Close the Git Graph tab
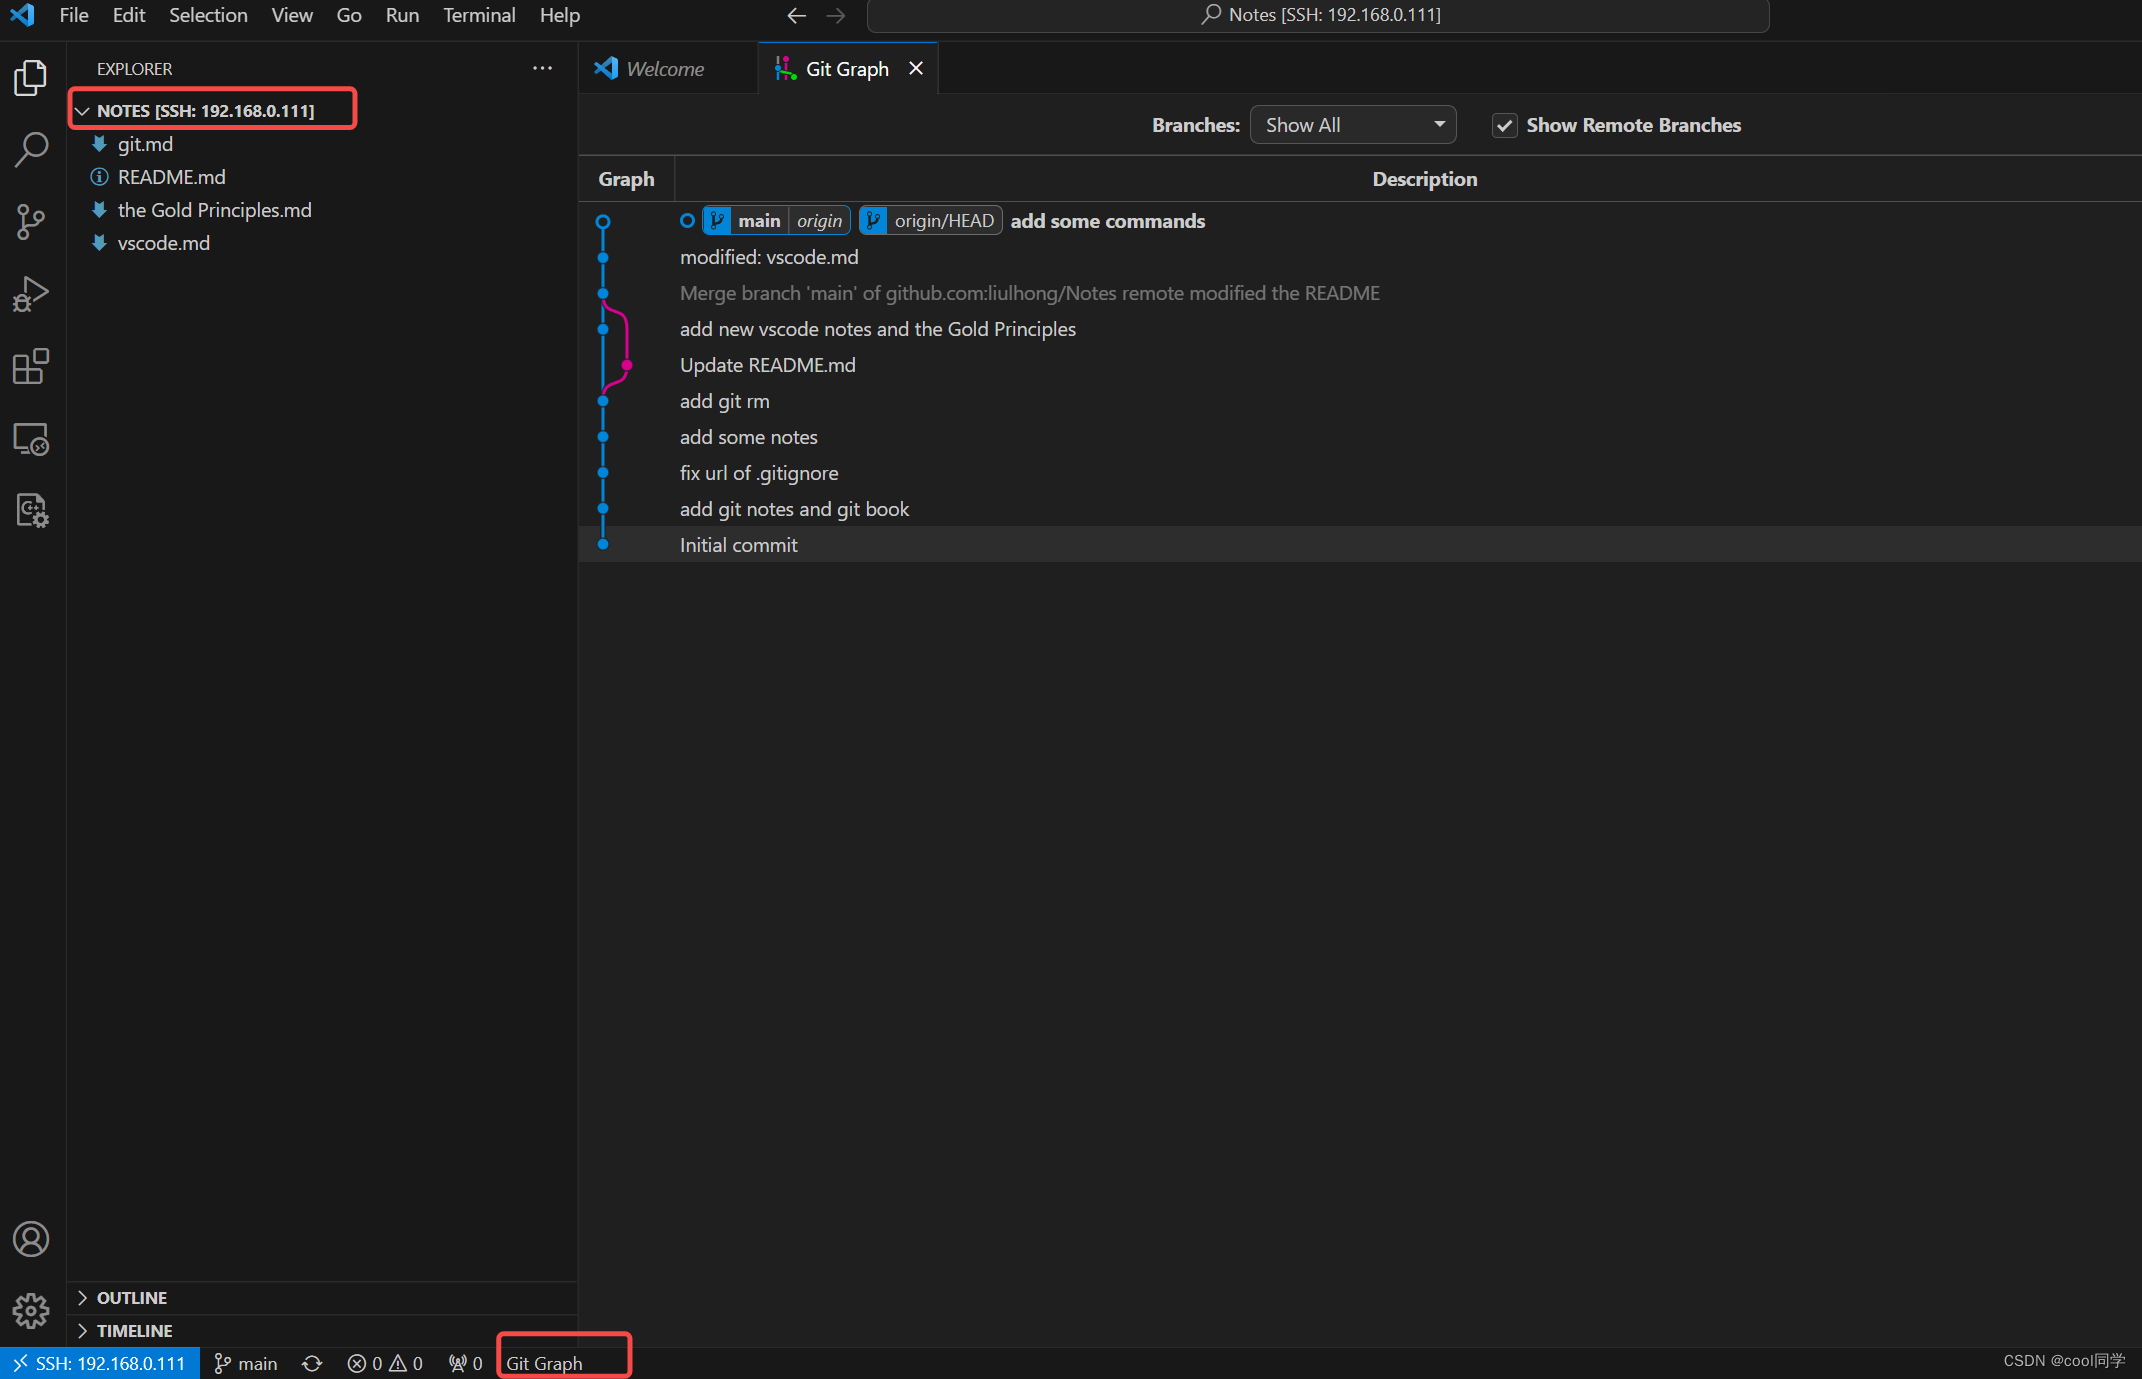 916,68
